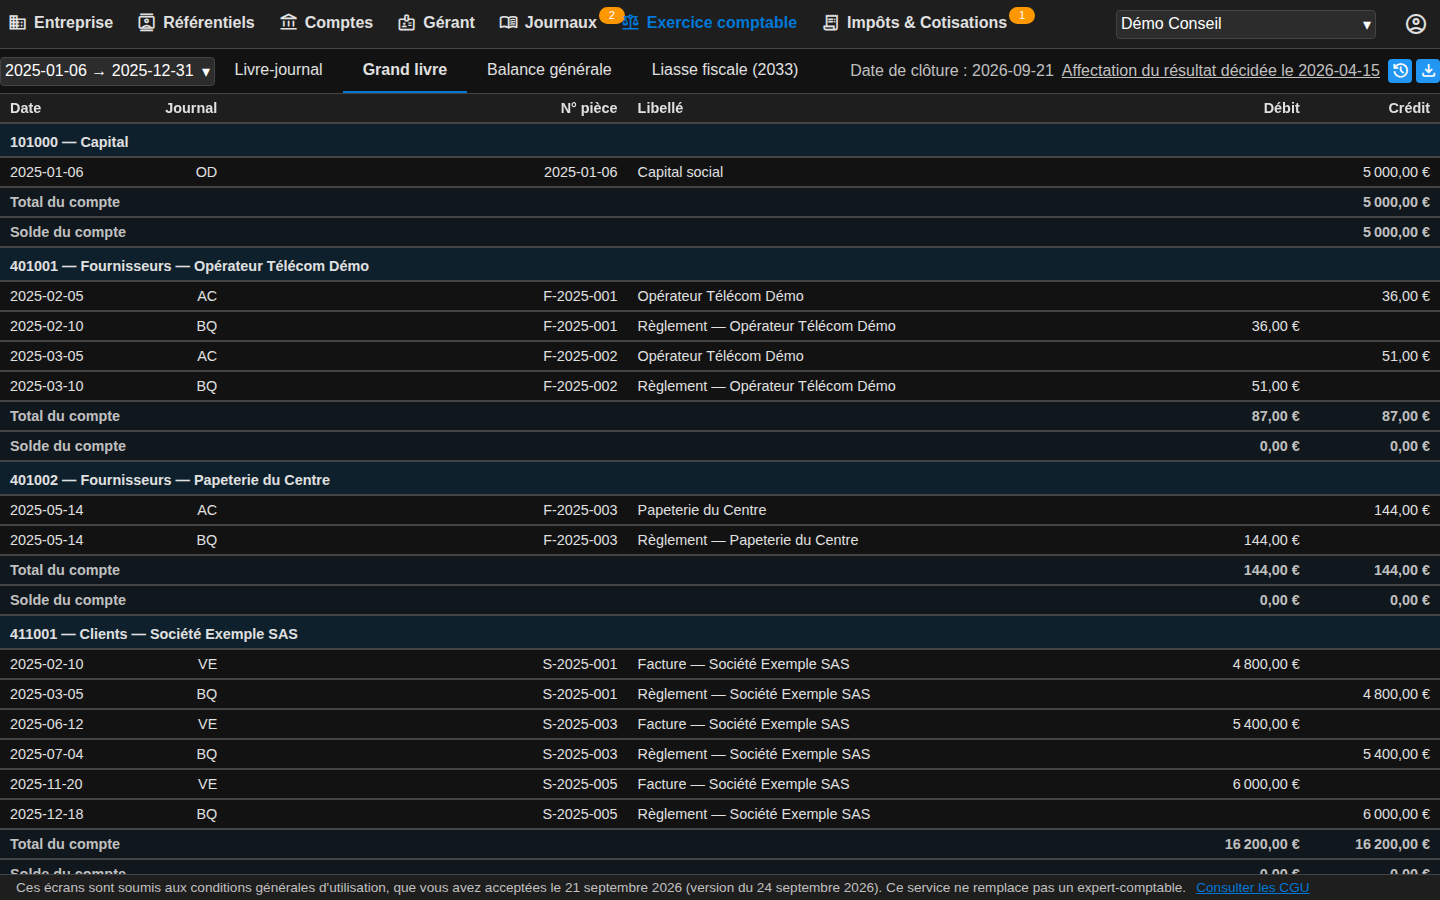Screen dimensions: 1440x900
Task: Click the bank icon beside Comptes
Action: 289,23
